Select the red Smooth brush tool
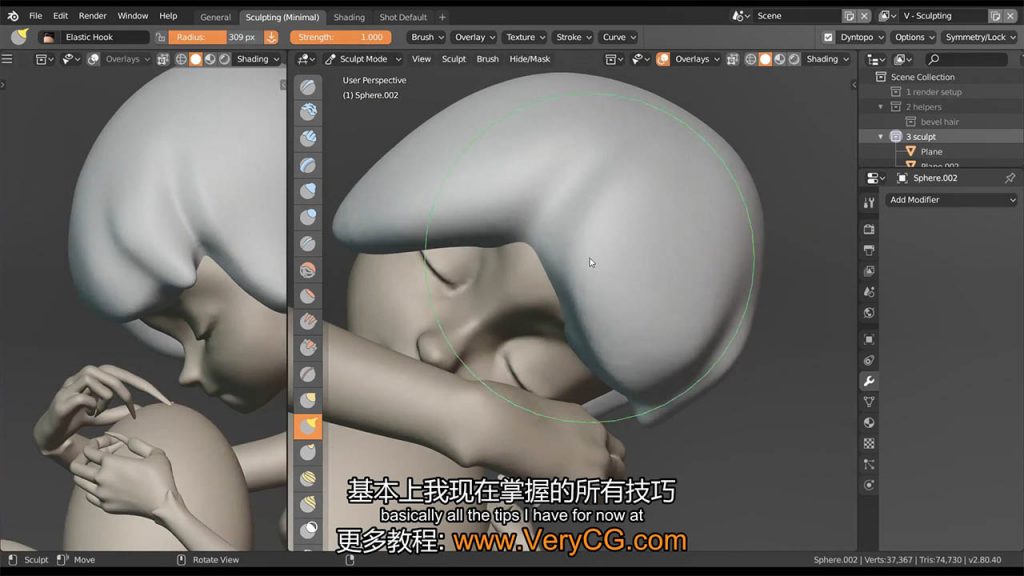The height and width of the screenshot is (576, 1024). coord(308,270)
